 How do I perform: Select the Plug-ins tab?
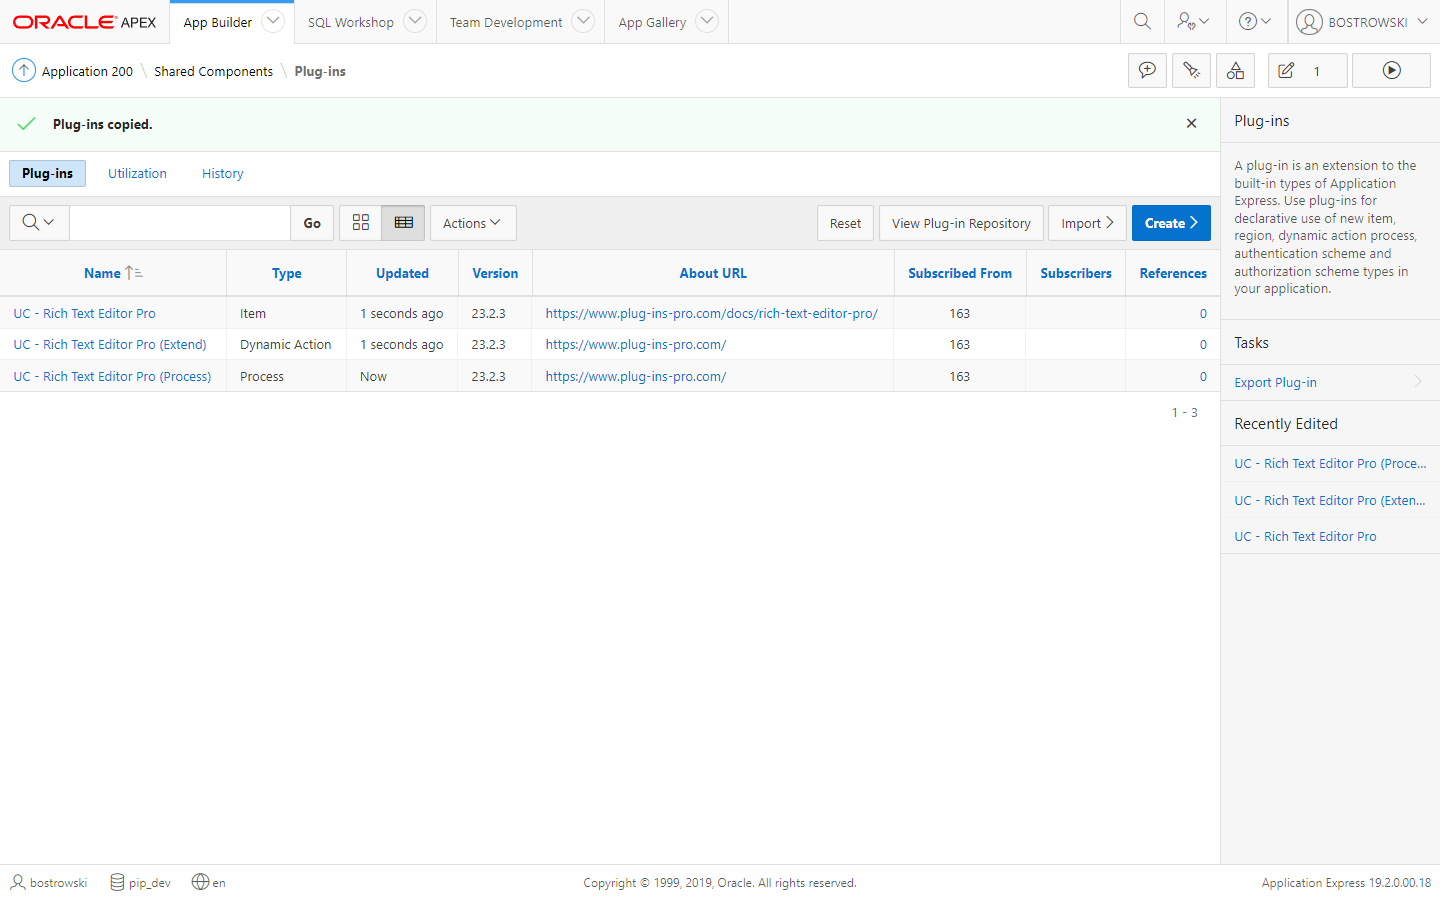(x=47, y=173)
